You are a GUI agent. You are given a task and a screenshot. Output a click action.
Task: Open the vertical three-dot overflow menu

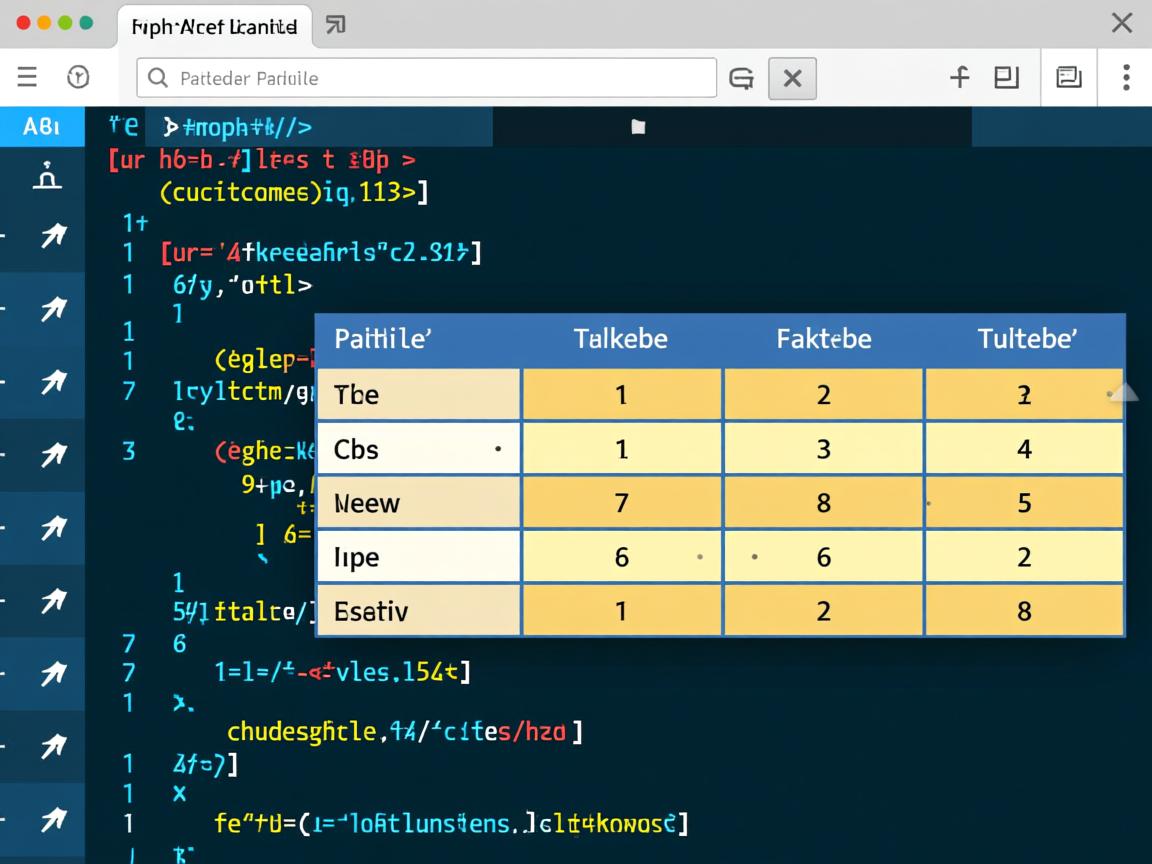(x=1126, y=77)
